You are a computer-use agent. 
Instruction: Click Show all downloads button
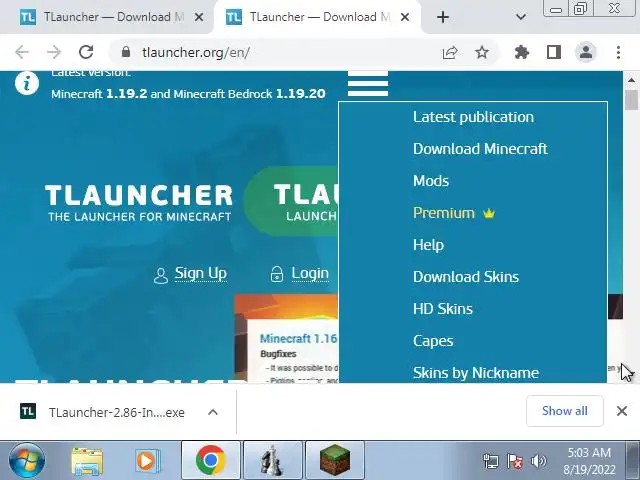(564, 411)
